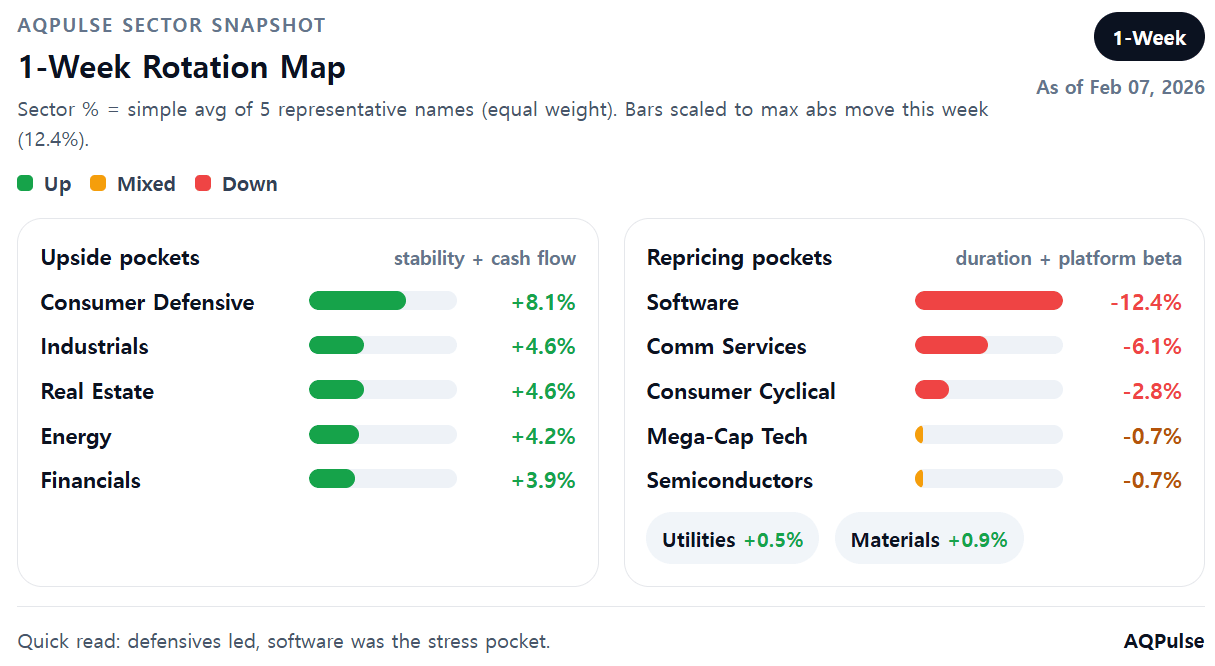This screenshot has height=666, width=1215.
Task: Select the green Up legend swatch
Action: (25, 184)
